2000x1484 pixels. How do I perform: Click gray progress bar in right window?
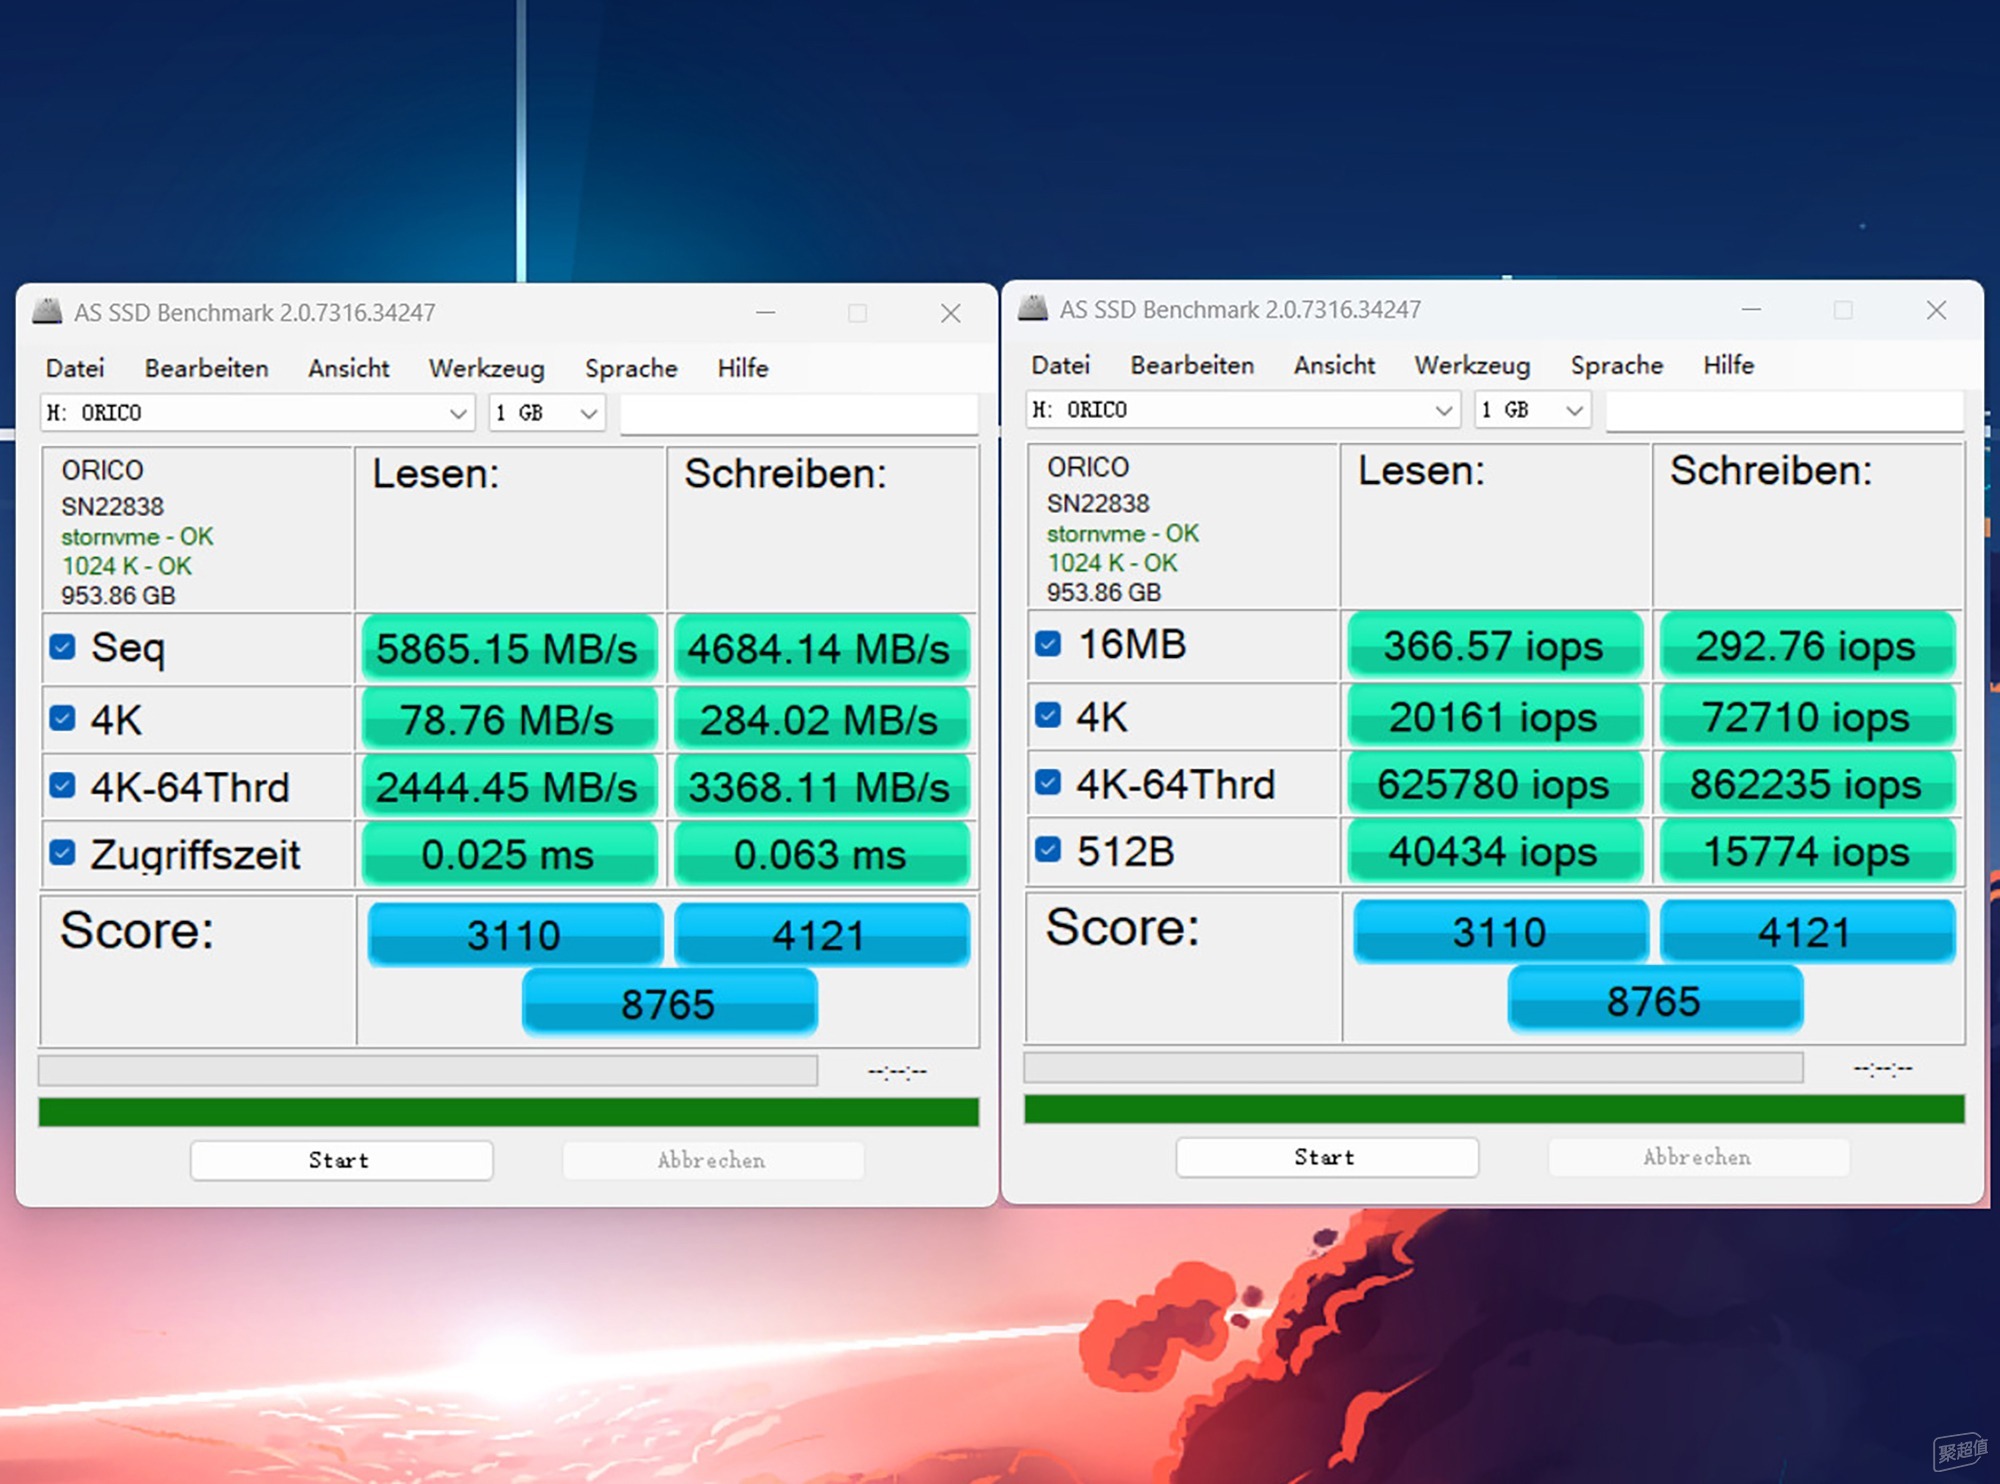pos(1414,1068)
